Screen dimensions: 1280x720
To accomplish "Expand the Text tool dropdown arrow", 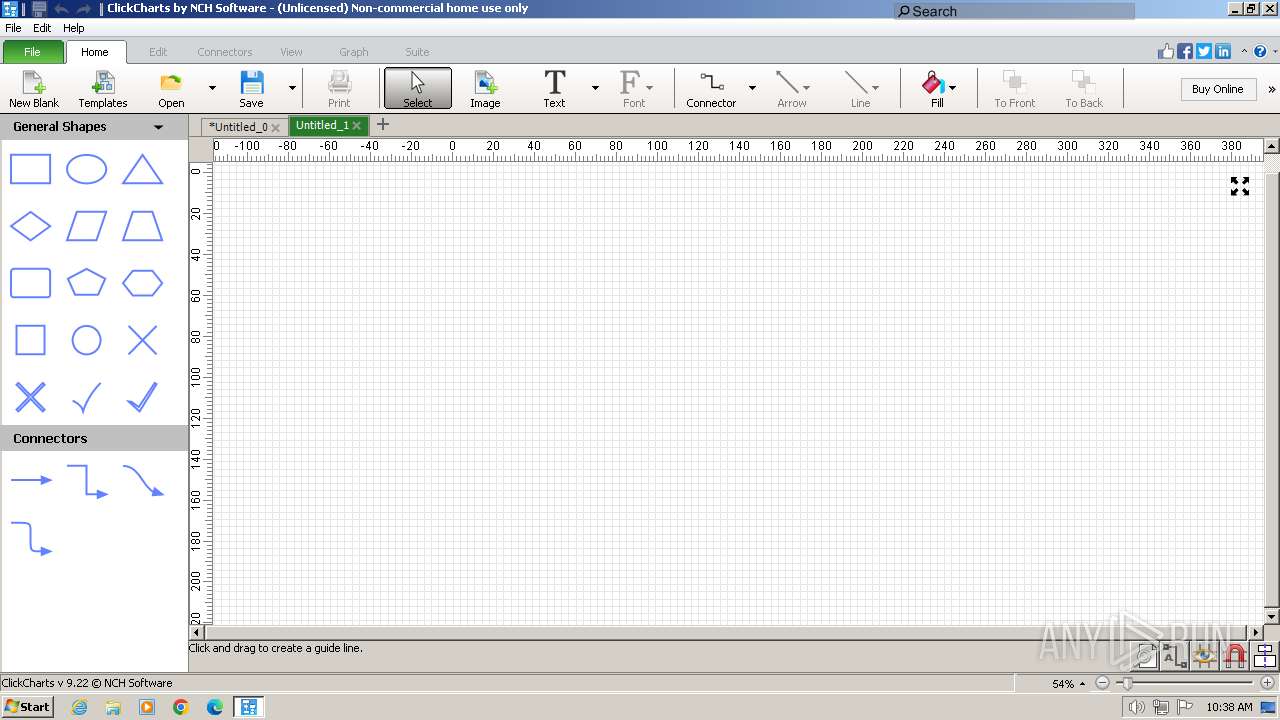I will click(x=595, y=88).
